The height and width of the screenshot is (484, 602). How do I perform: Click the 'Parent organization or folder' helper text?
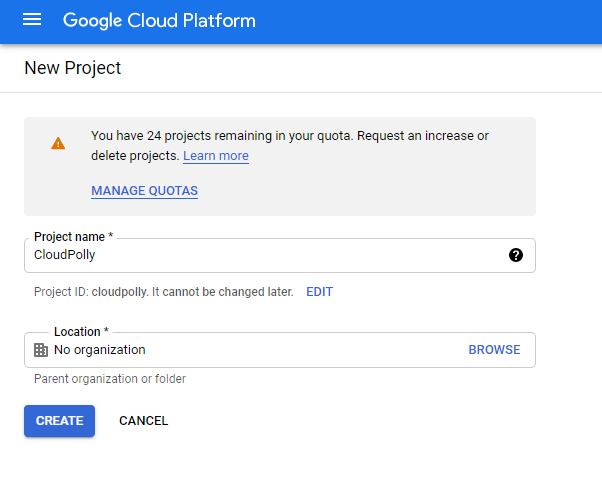tap(110, 379)
